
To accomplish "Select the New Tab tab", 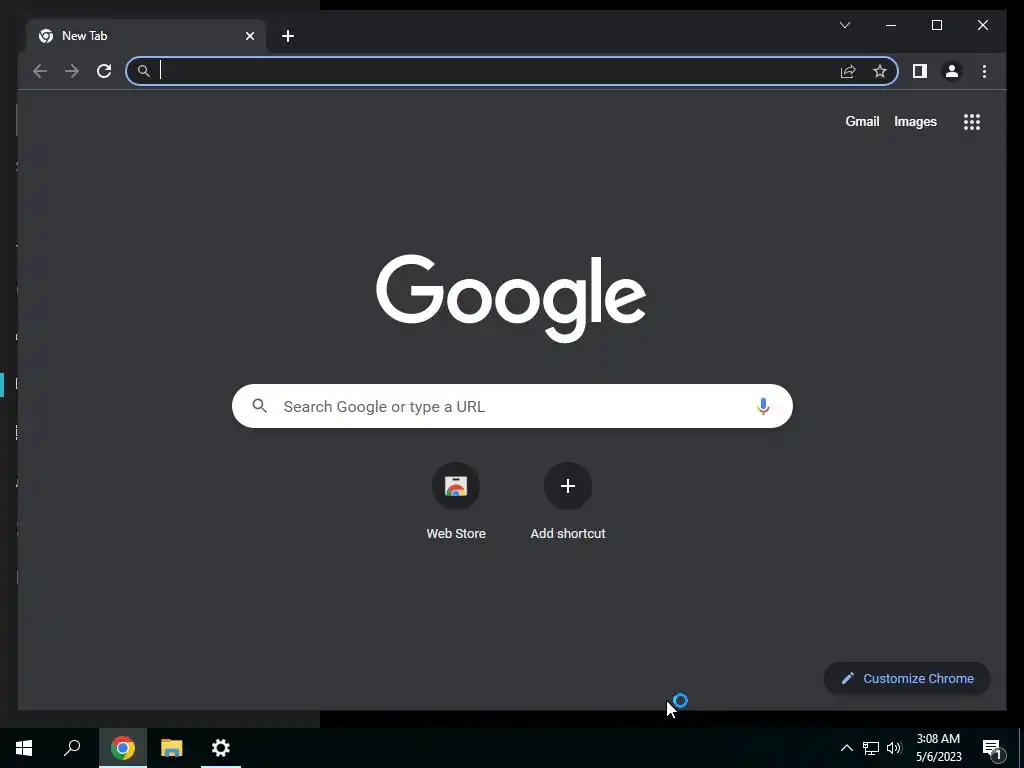I will pos(146,36).
